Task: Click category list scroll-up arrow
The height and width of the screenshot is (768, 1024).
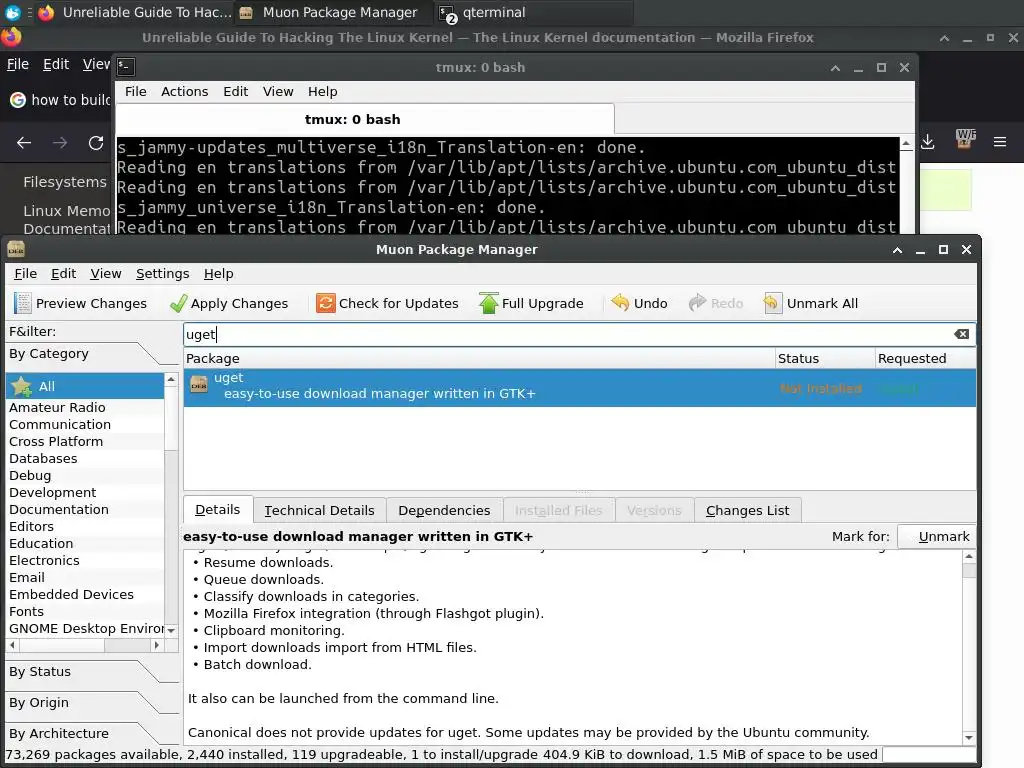Action: point(171,379)
